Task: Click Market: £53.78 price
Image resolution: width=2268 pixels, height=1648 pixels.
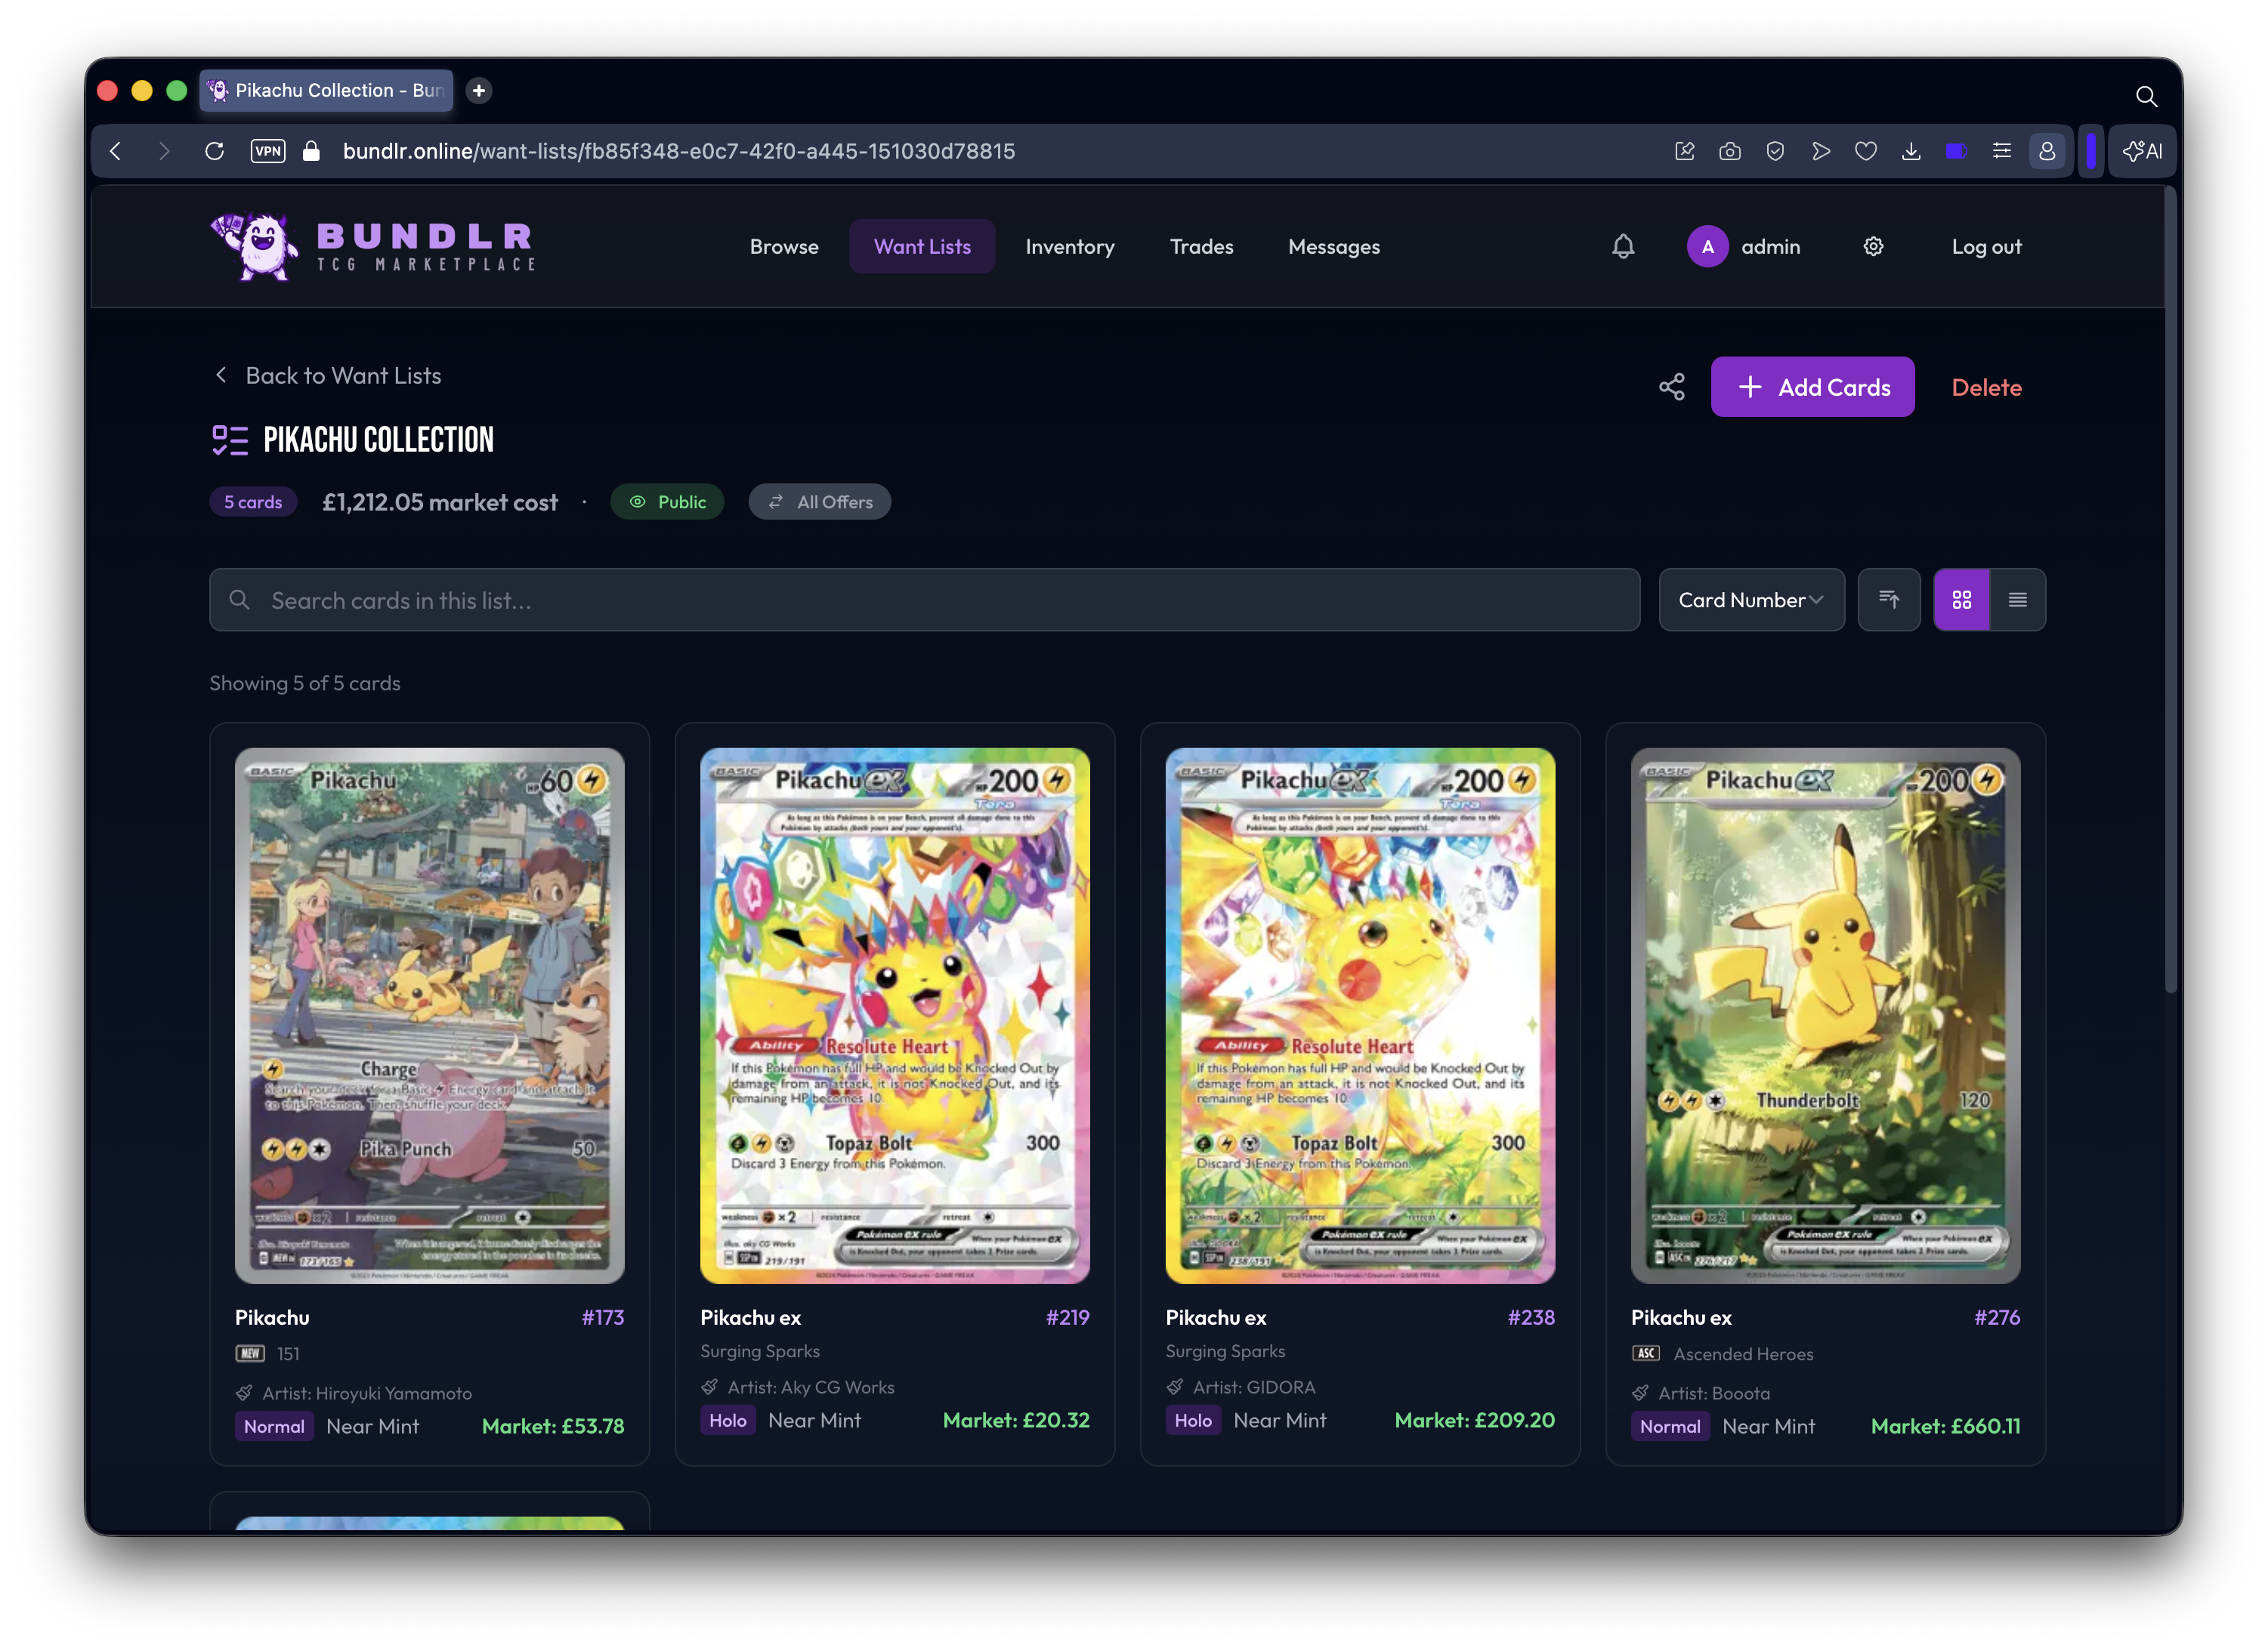Action: (x=553, y=1426)
